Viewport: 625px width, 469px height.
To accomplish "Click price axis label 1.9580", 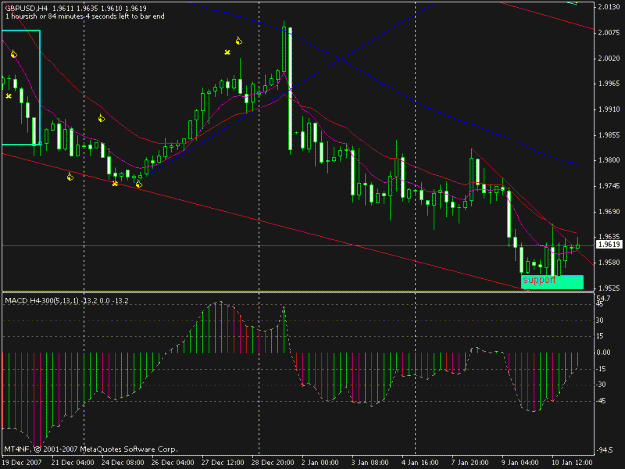I will pos(609,263).
